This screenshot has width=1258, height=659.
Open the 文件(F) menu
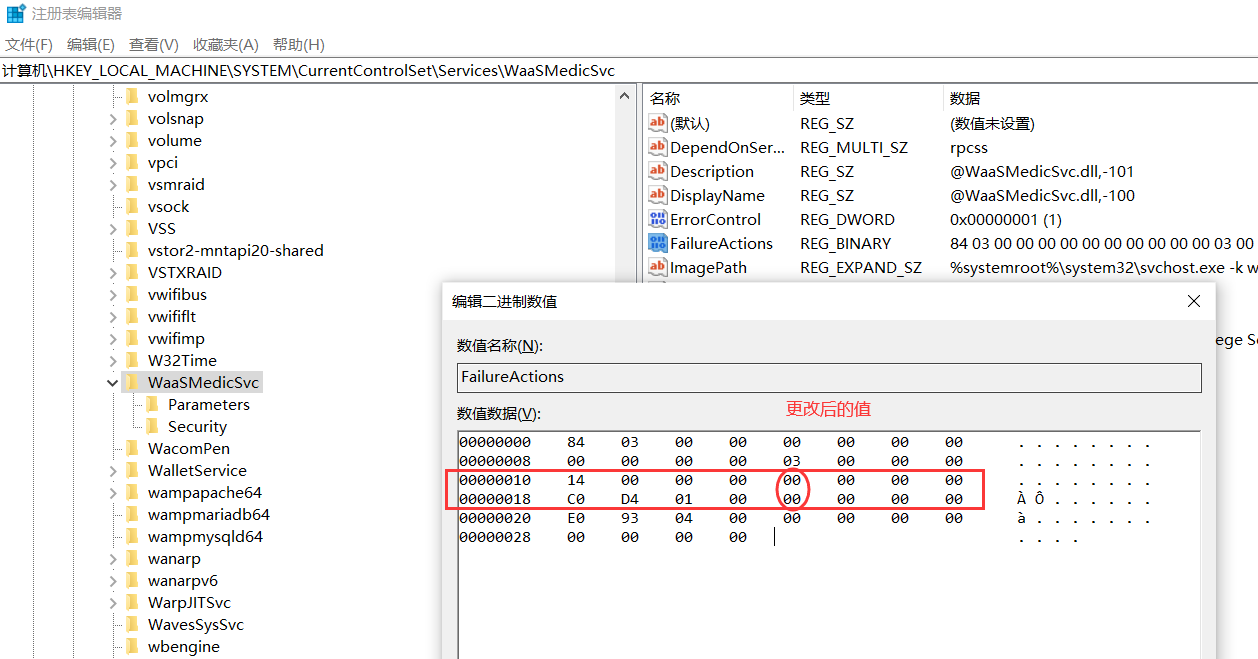[28, 45]
